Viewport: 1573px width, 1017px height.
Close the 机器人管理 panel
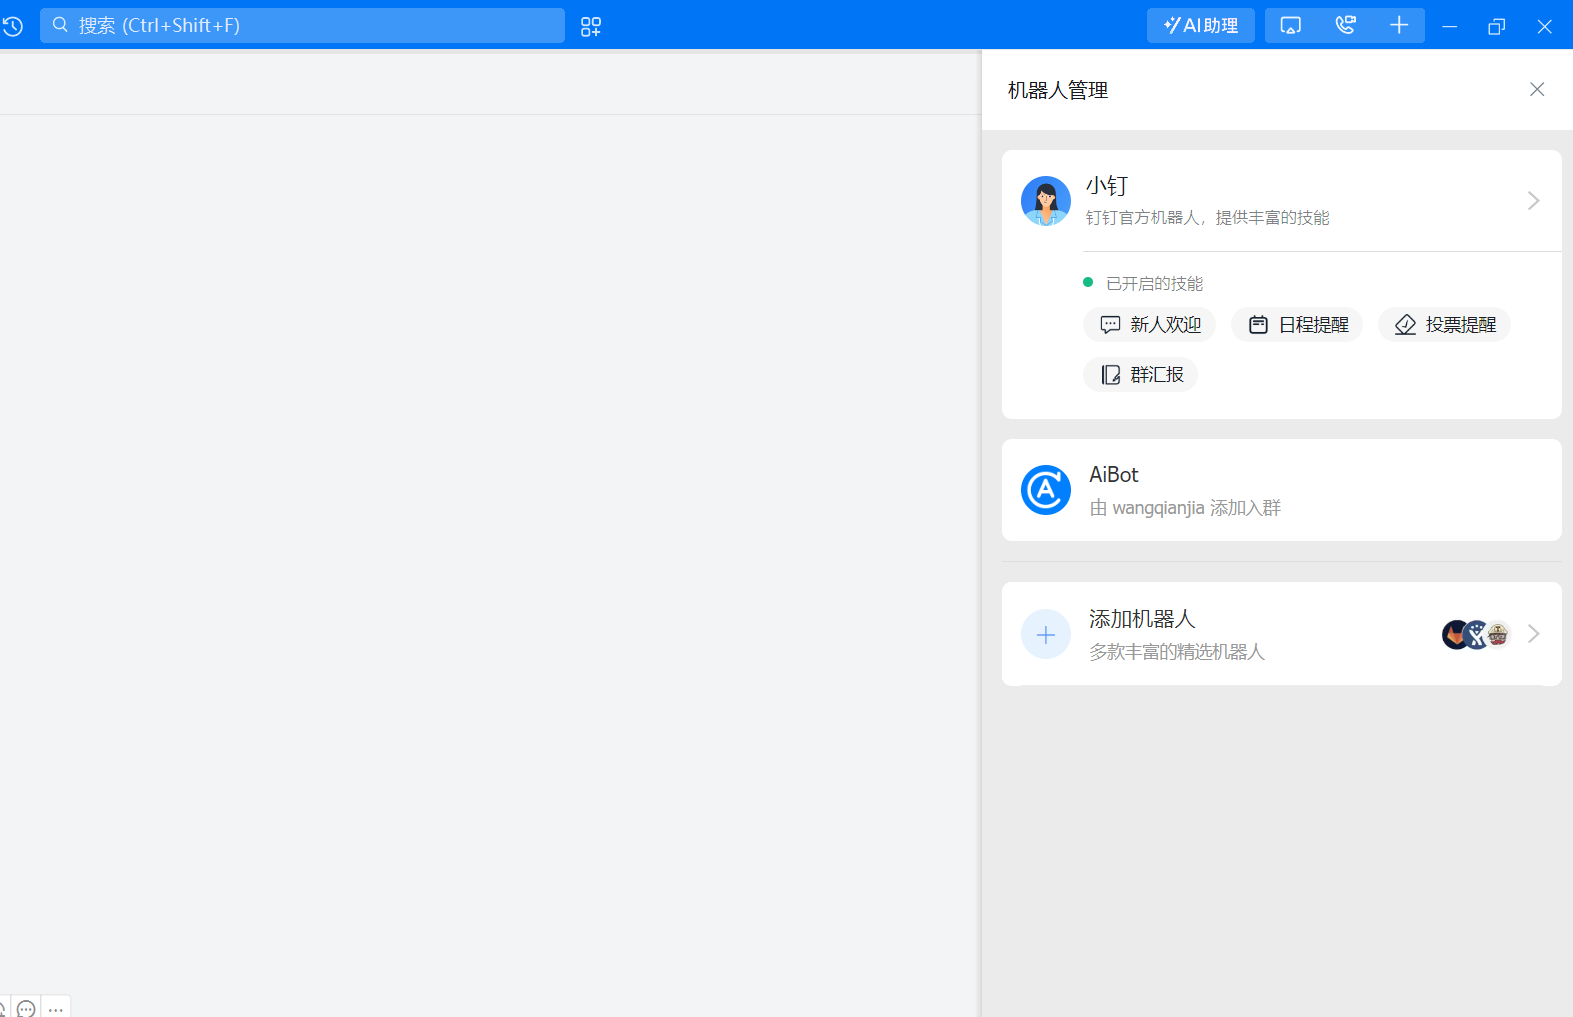pyautogui.click(x=1537, y=90)
